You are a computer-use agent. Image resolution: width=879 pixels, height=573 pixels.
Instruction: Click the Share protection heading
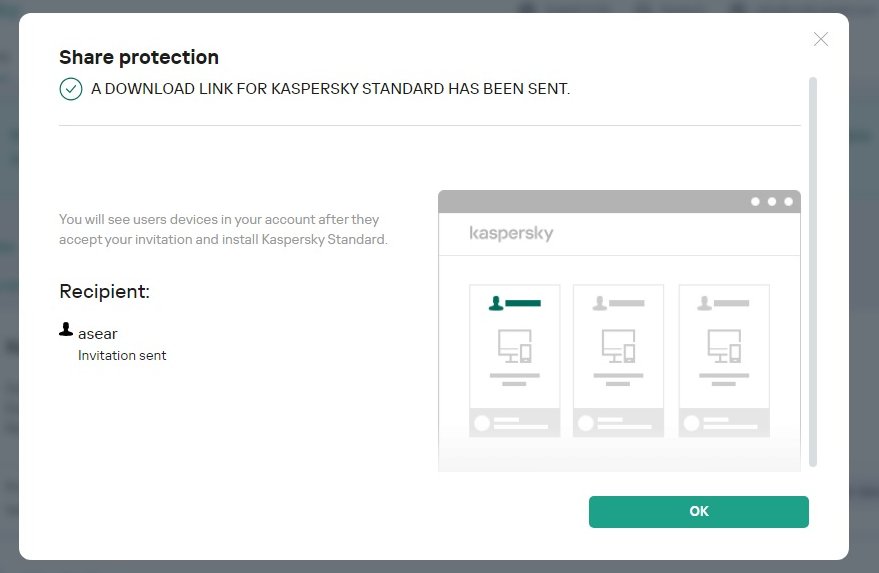[139, 57]
